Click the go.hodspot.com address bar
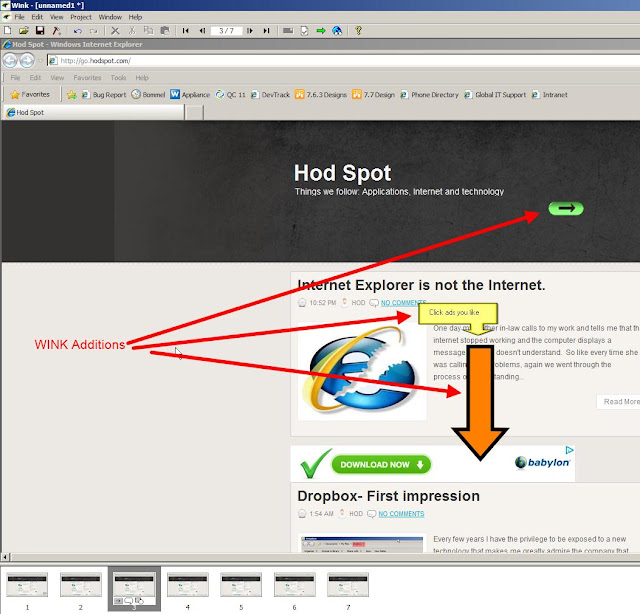 [x=343, y=61]
